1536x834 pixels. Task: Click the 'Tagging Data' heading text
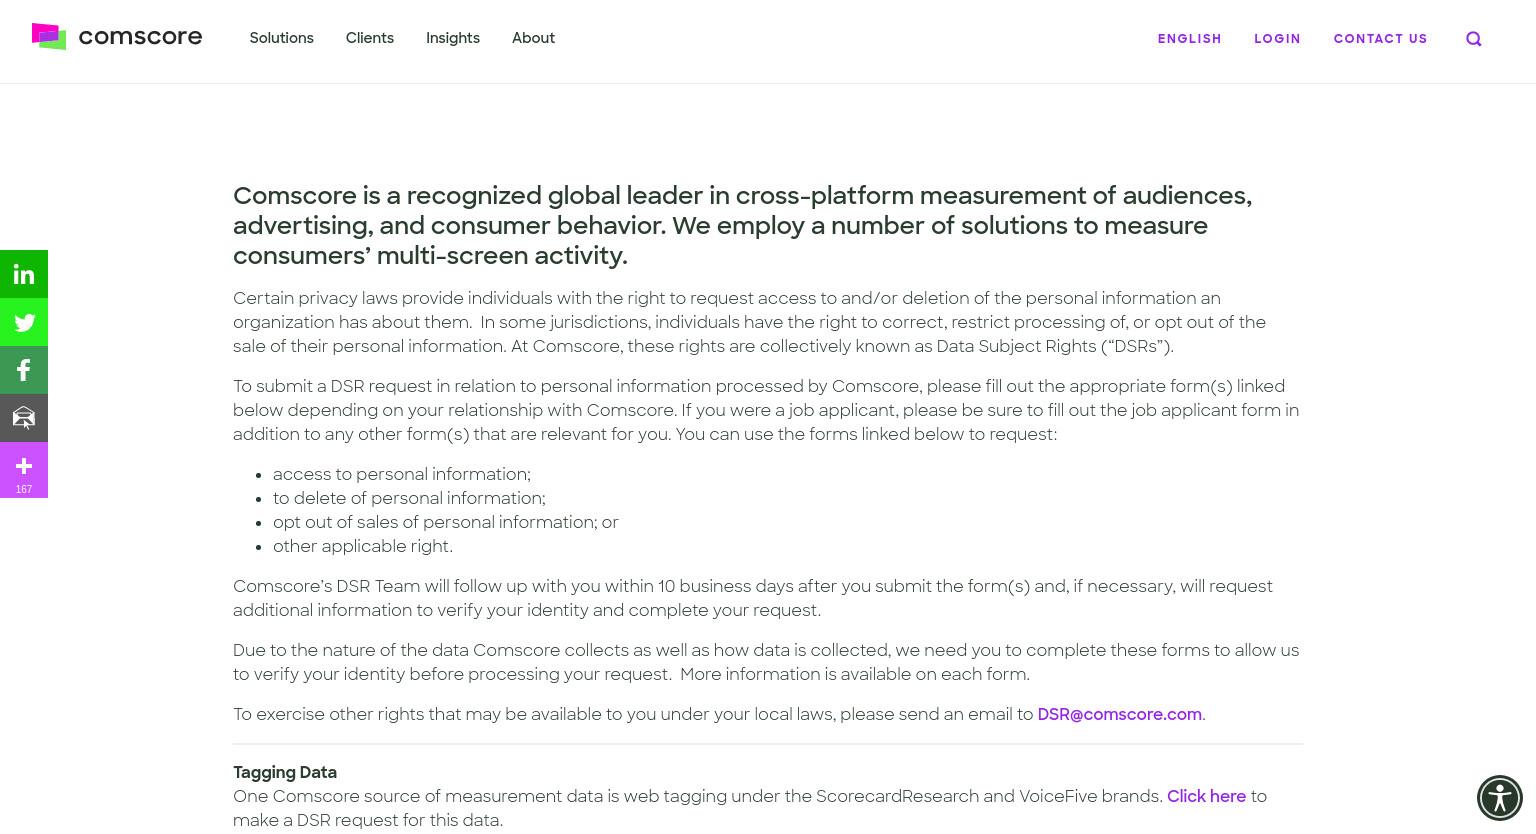[285, 772]
